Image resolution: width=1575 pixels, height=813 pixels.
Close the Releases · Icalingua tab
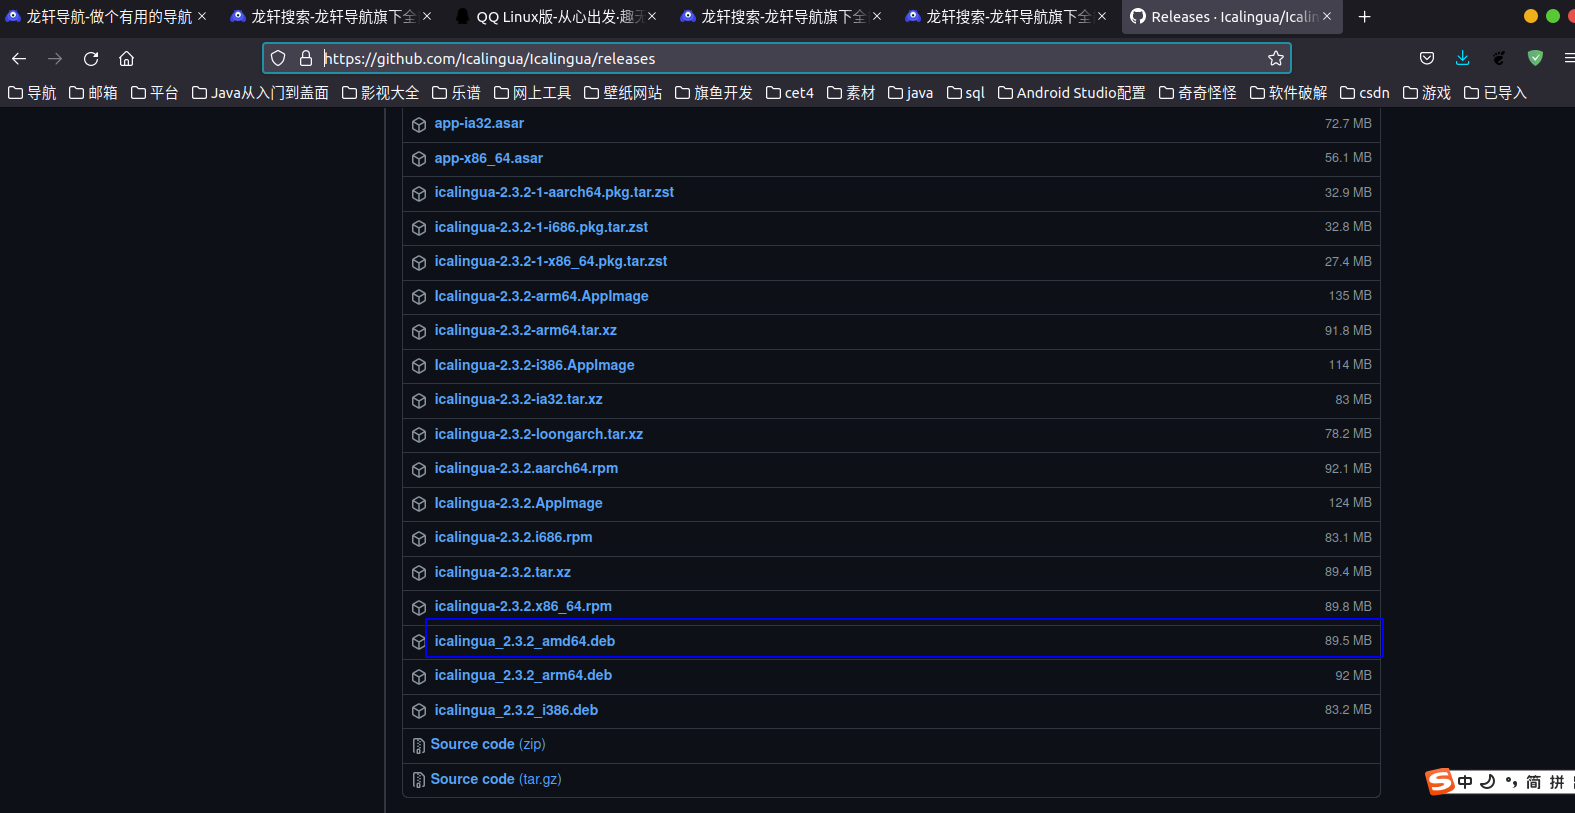click(1327, 16)
